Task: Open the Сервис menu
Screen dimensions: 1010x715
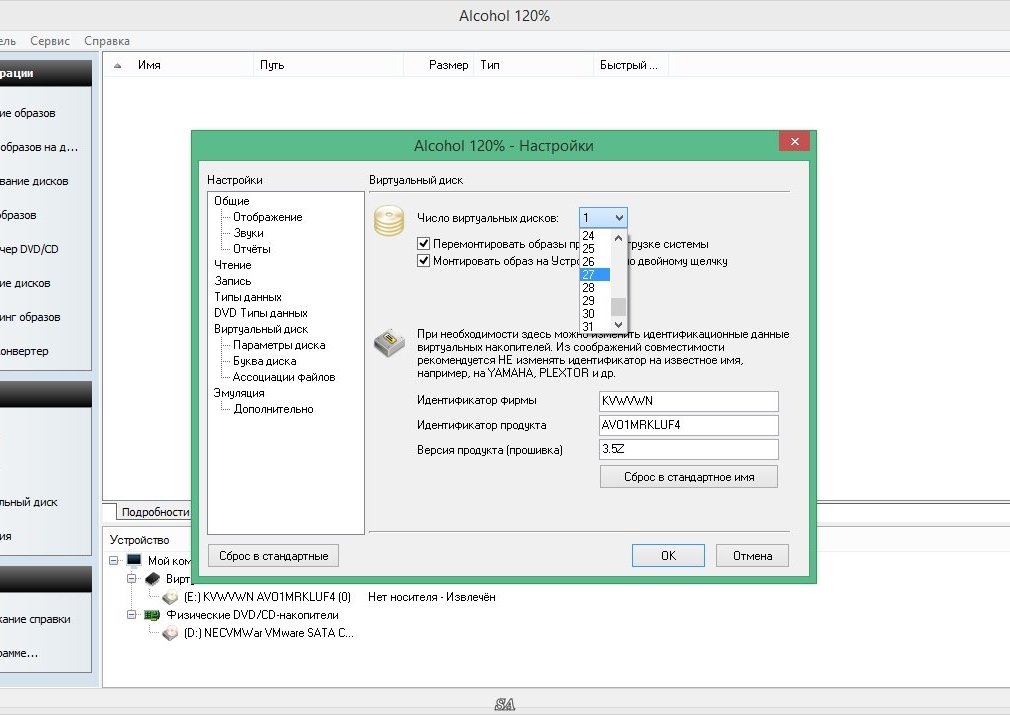Action: click(50, 41)
